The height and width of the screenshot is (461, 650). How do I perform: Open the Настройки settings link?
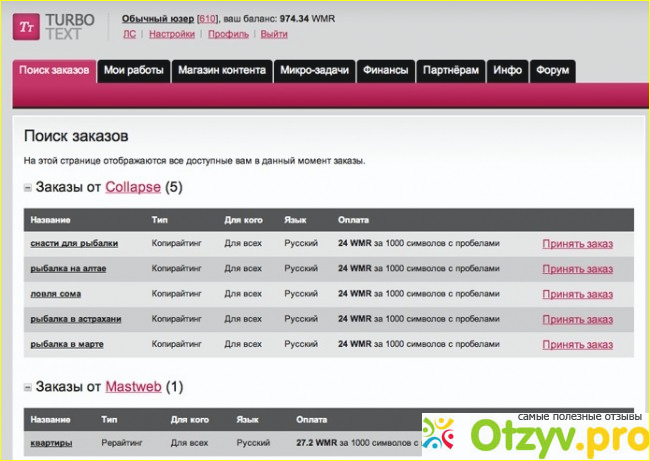[172, 34]
